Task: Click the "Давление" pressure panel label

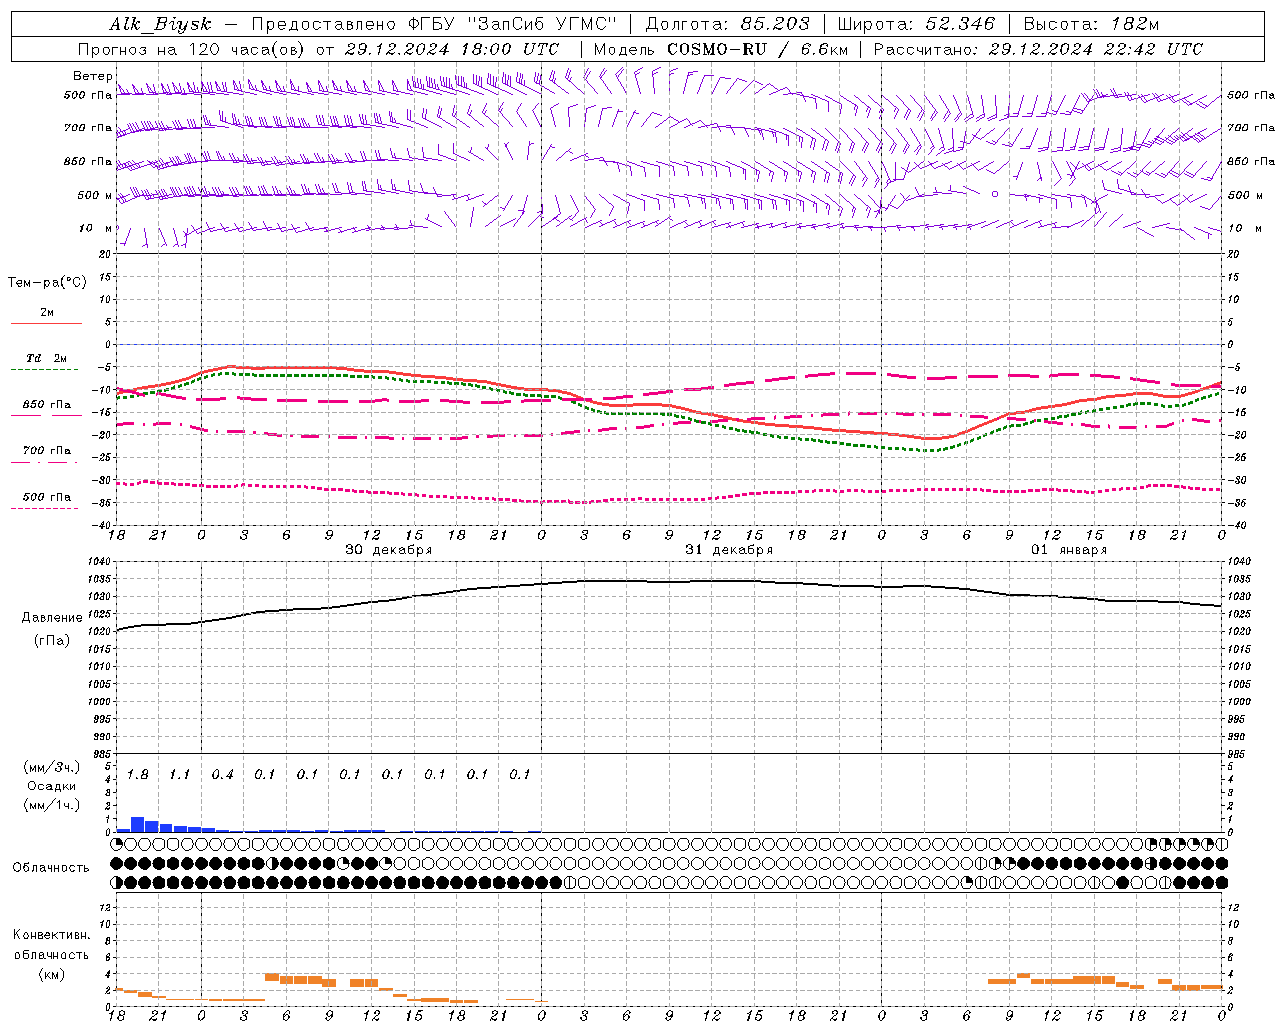Action: pos(52,618)
